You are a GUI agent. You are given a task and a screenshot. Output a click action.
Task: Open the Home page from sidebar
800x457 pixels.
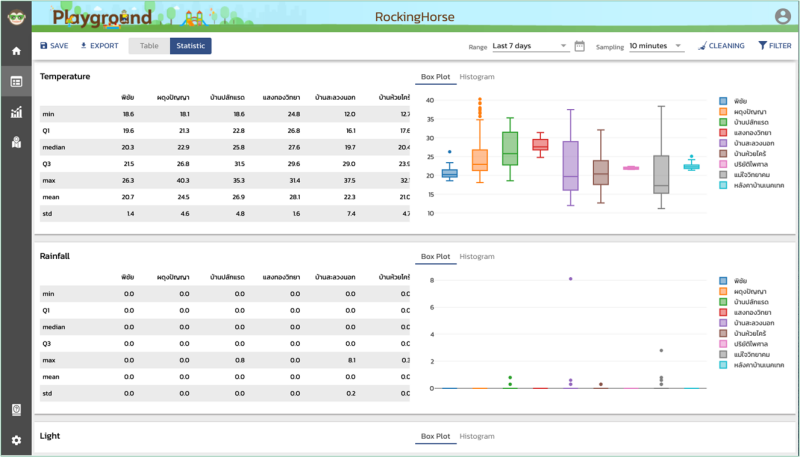tap(16, 51)
